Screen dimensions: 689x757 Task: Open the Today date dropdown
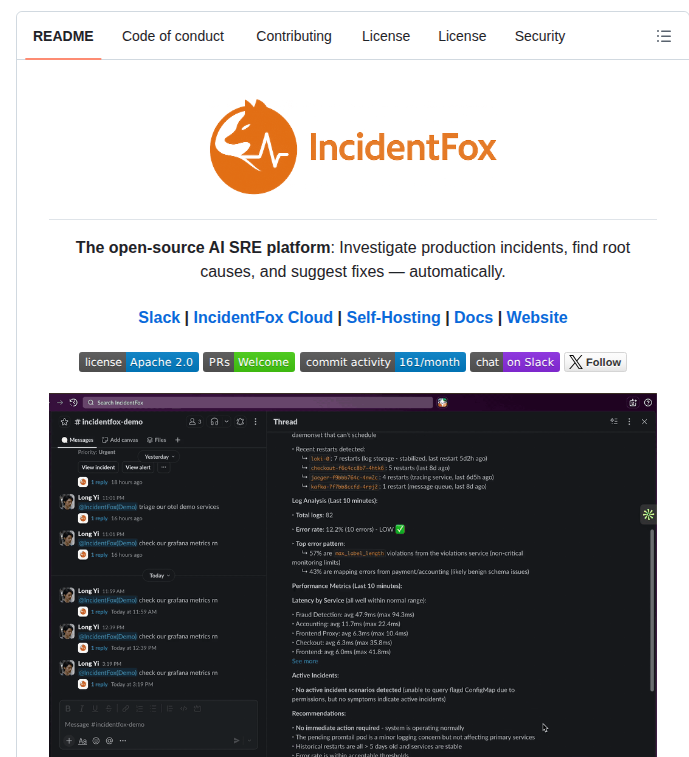tap(159, 575)
